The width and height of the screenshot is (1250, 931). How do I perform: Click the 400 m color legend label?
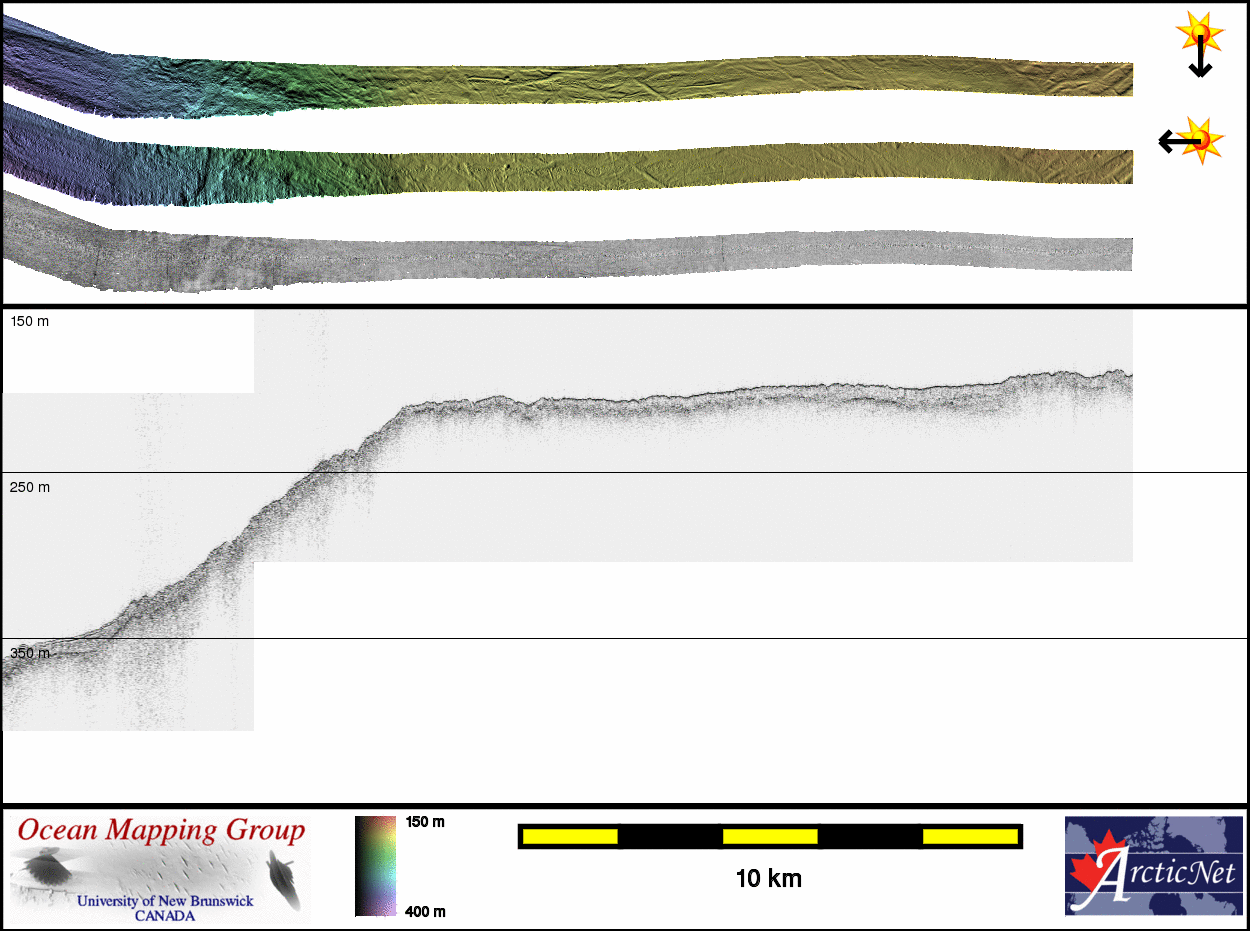pyautogui.click(x=425, y=910)
